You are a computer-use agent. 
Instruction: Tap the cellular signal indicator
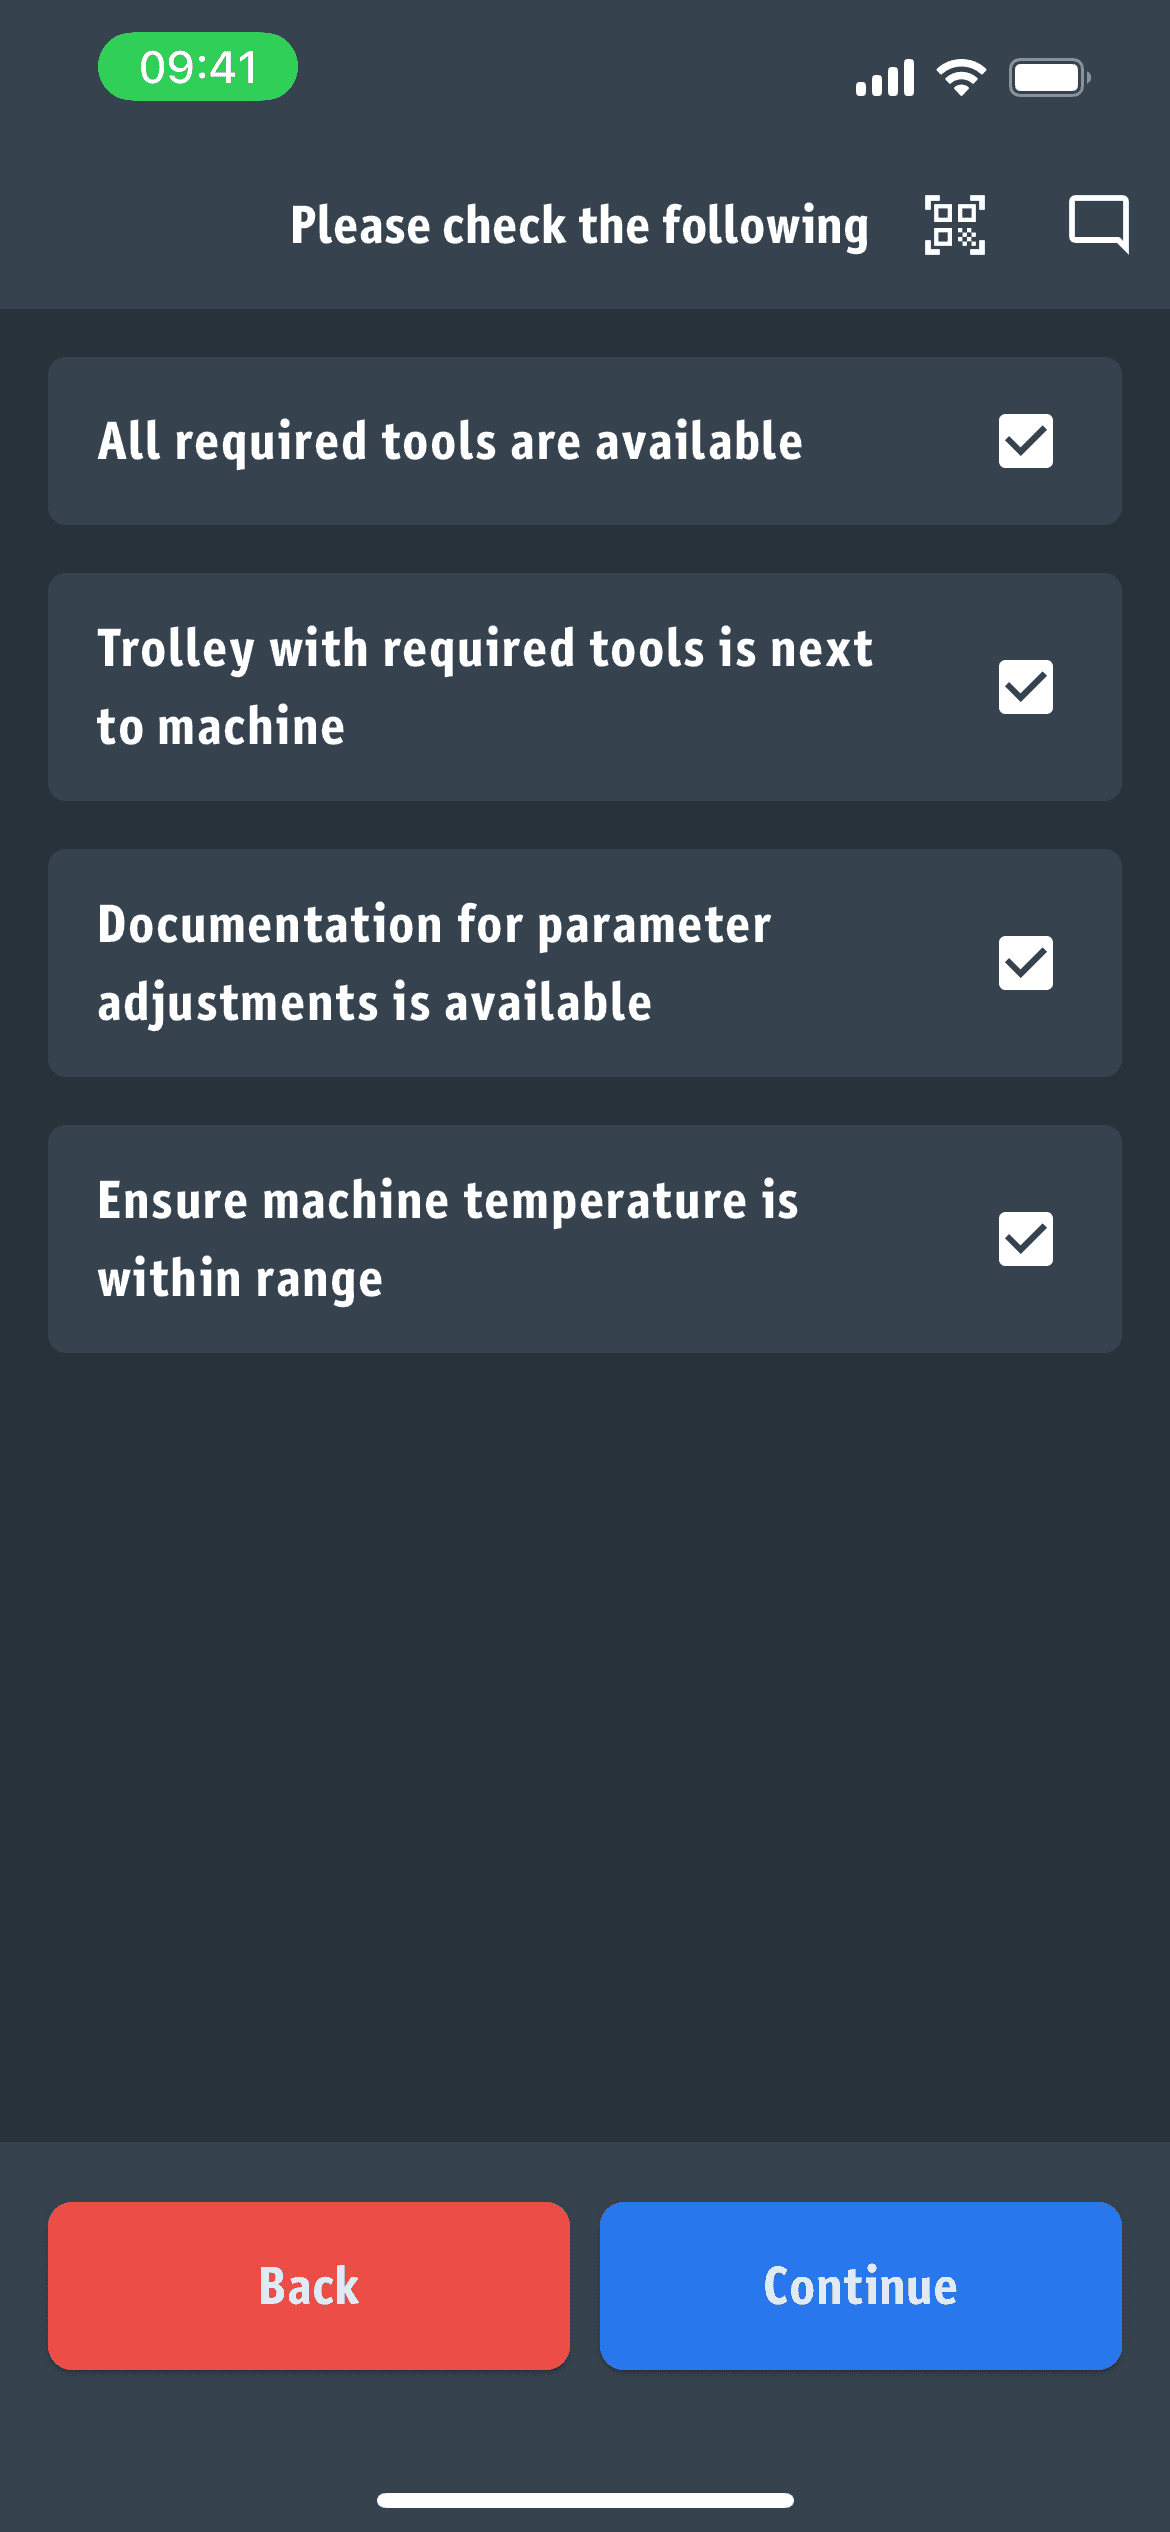[x=884, y=75]
